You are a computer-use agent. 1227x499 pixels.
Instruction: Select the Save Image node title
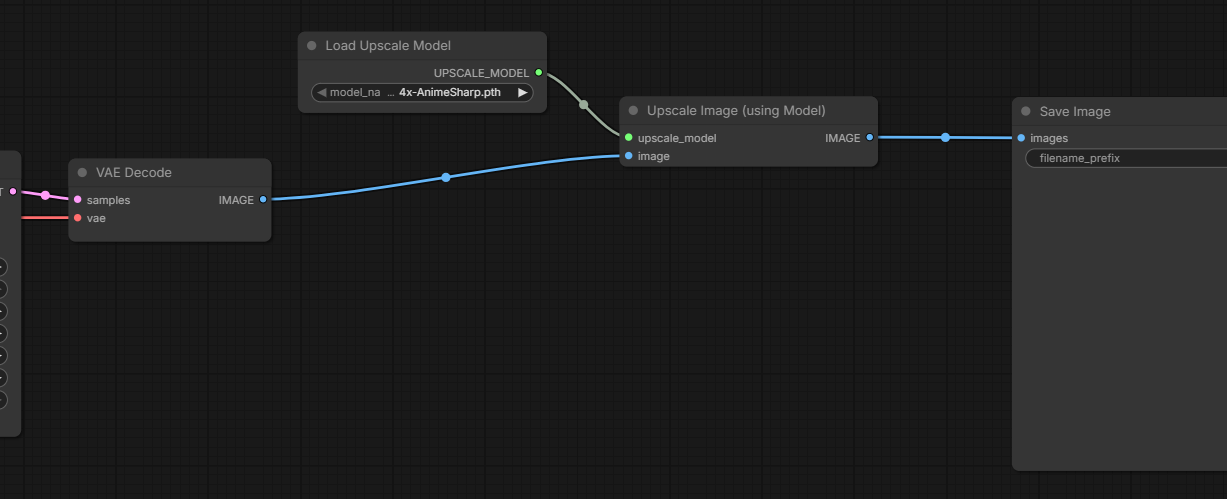click(1075, 112)
